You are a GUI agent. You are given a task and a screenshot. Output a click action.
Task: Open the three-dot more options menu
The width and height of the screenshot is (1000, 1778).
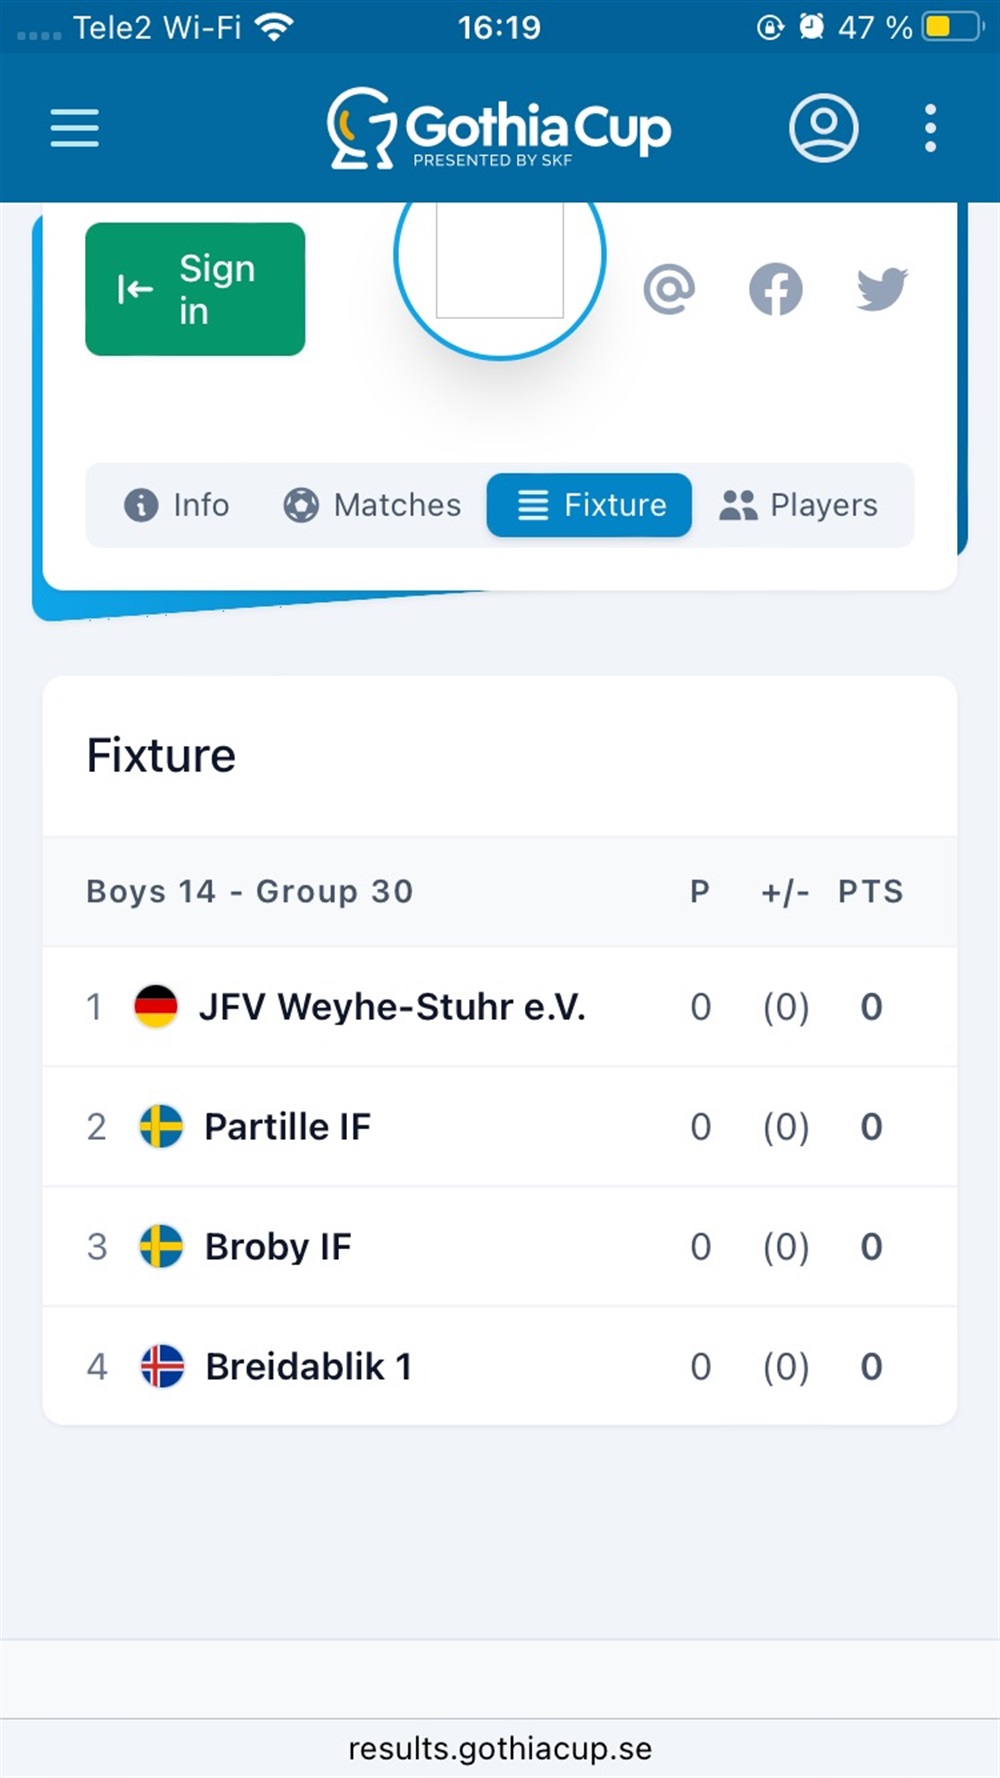pos(930,128)
